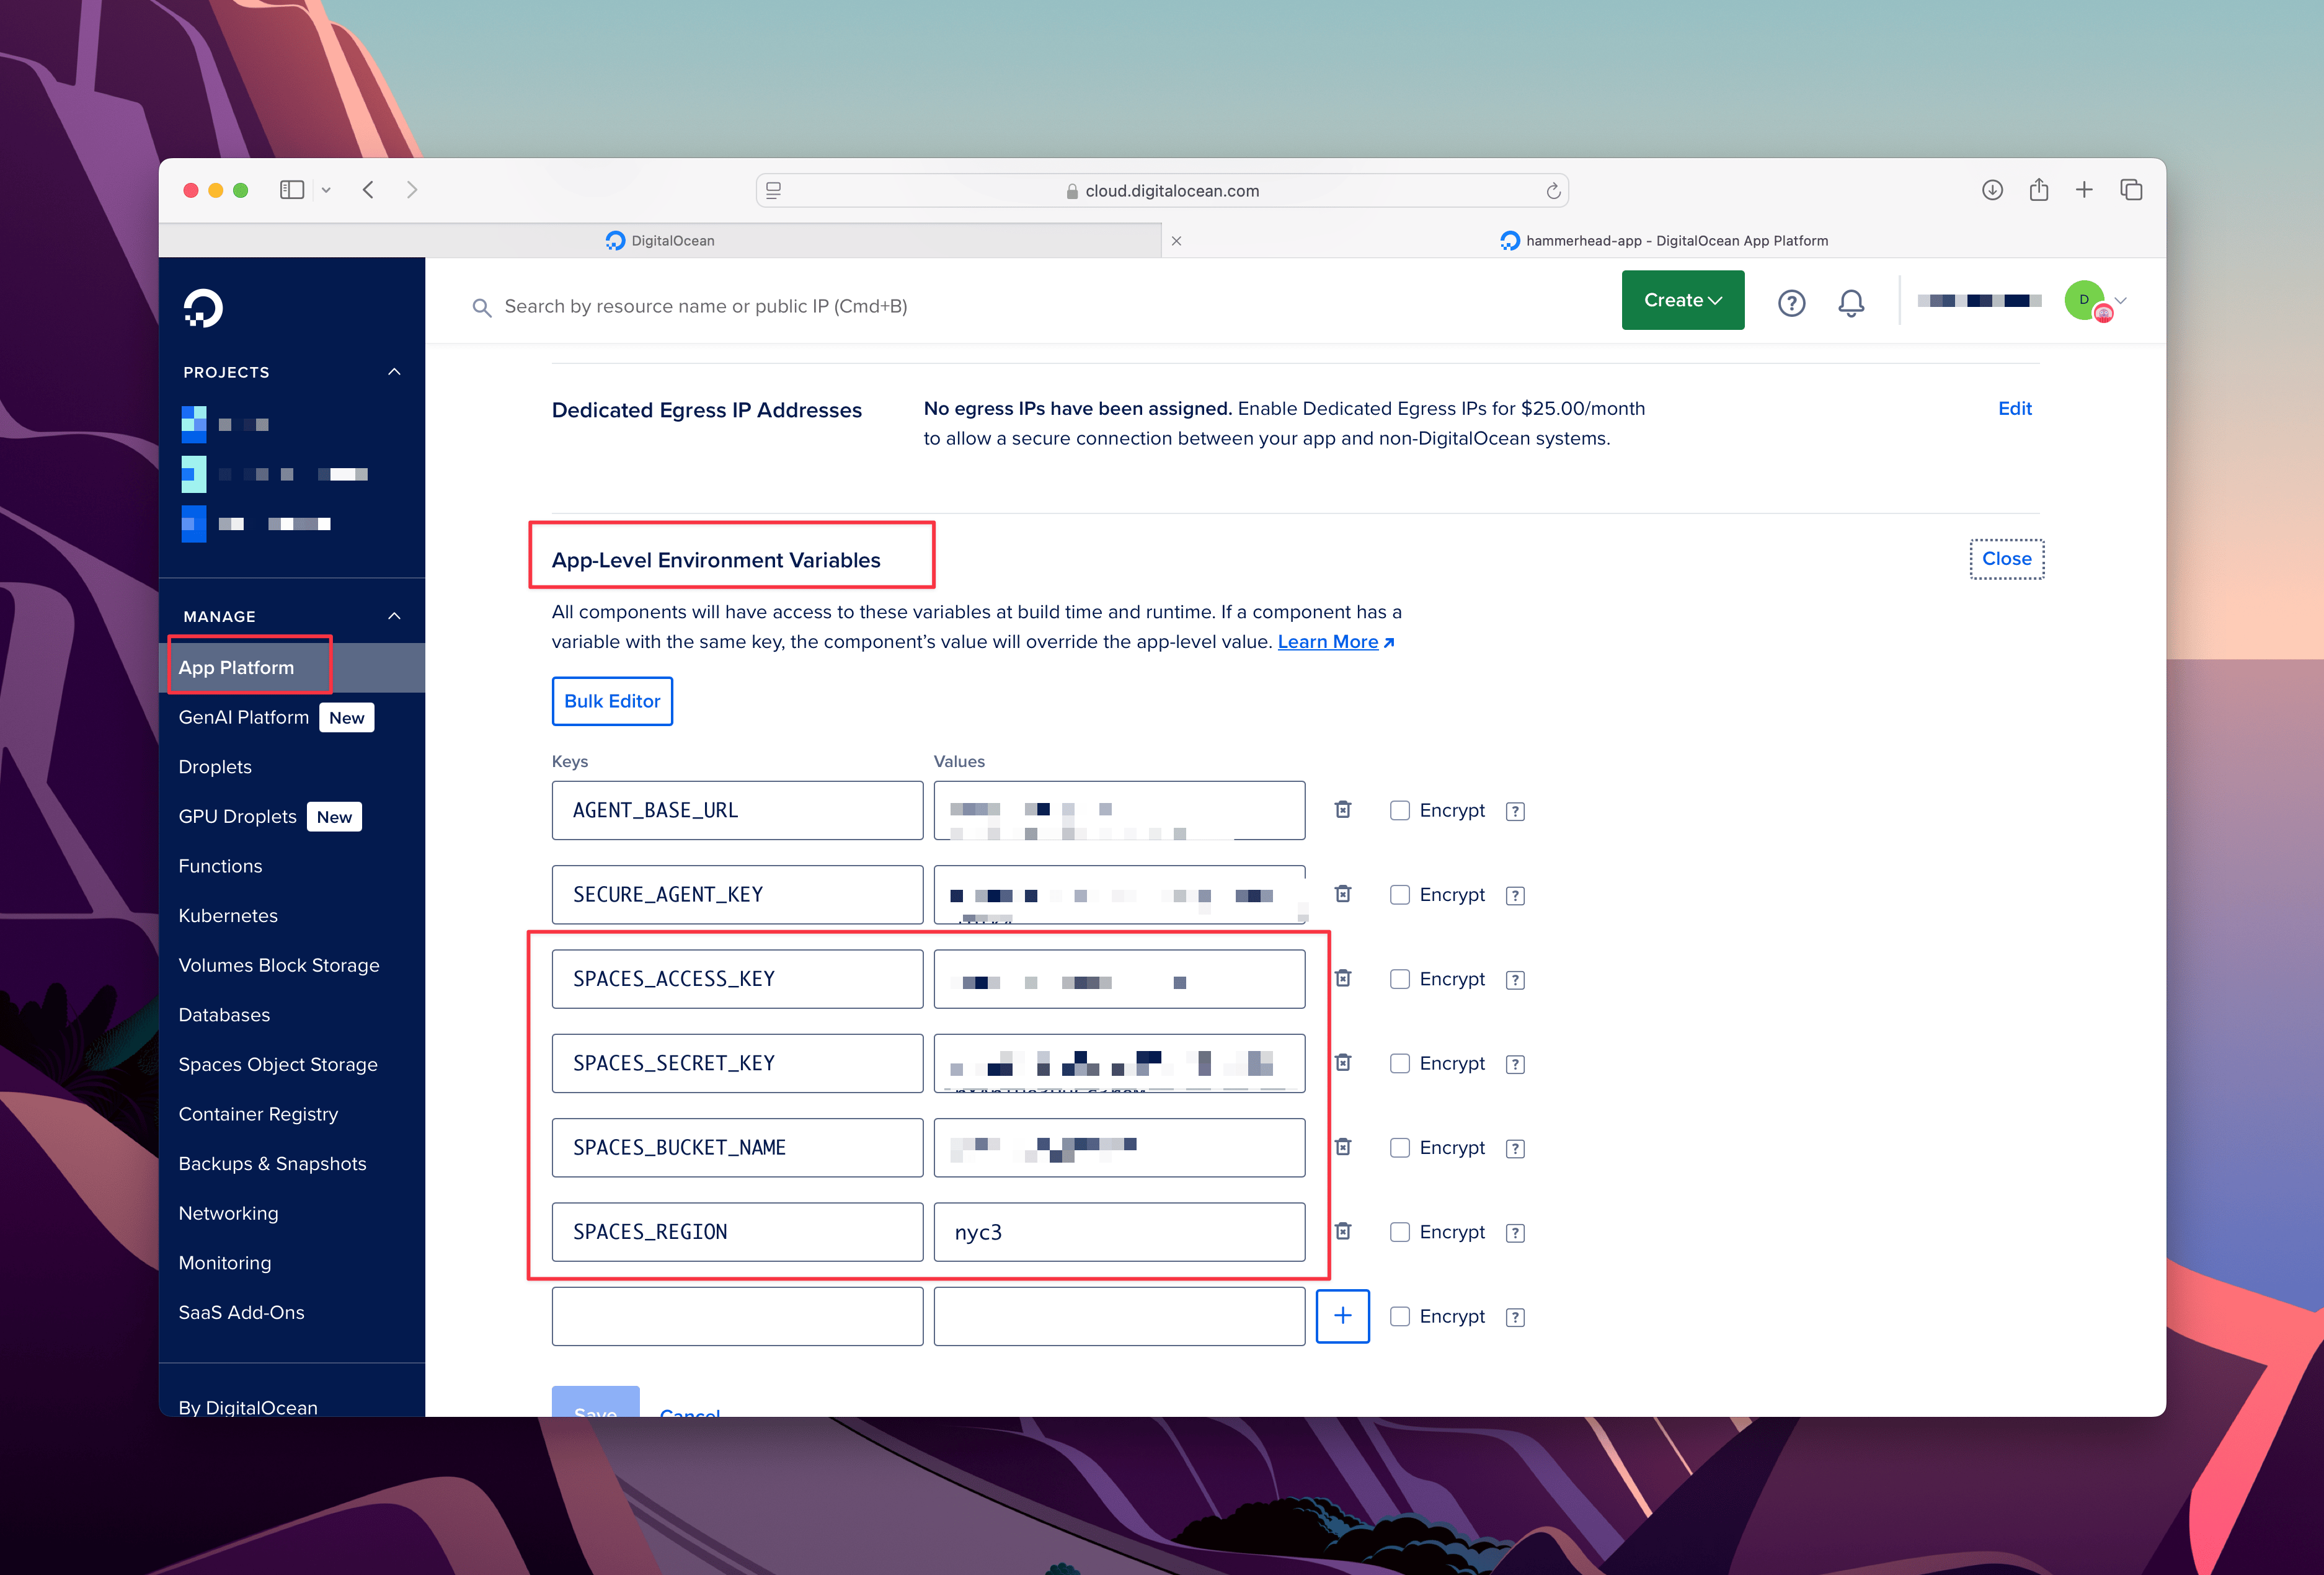This screenshot has height=1575, width=2324.
Task: Go back with the browser back arrow
Action: click(368, 190)
